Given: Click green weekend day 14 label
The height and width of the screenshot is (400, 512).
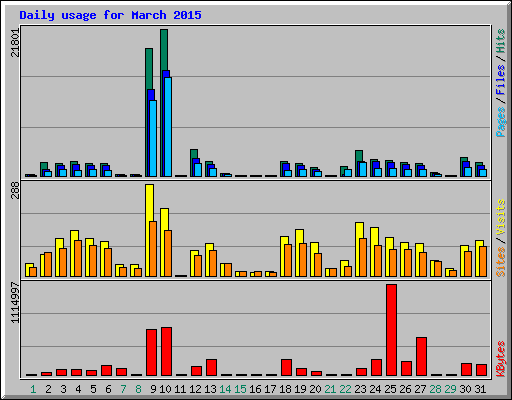Looking at the screenshot, I should pyautogui.click(x=225, y=389).
